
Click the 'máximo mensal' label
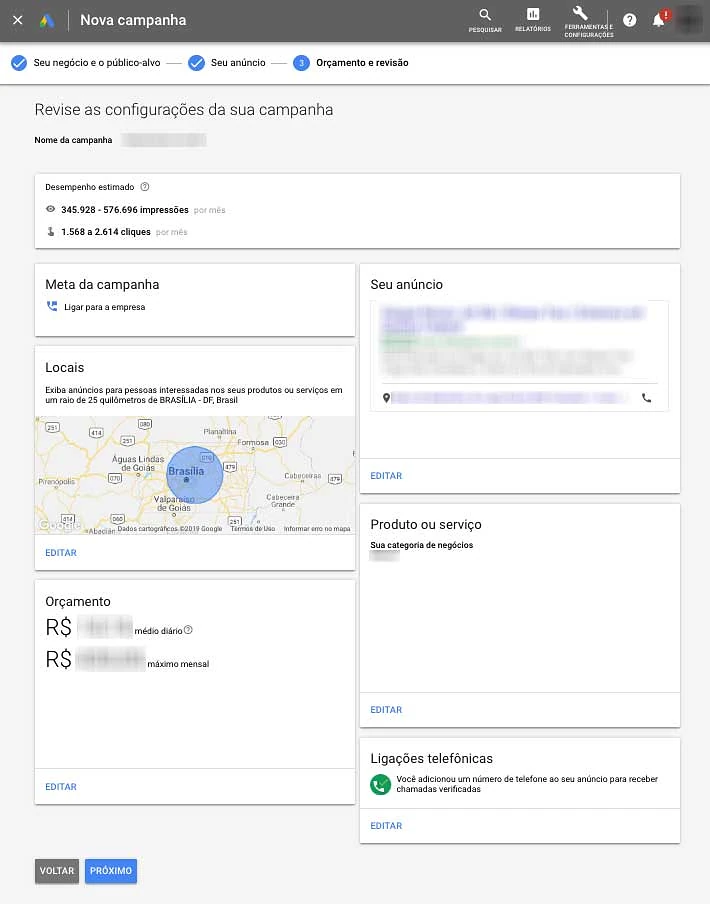[x=178, y=664]
